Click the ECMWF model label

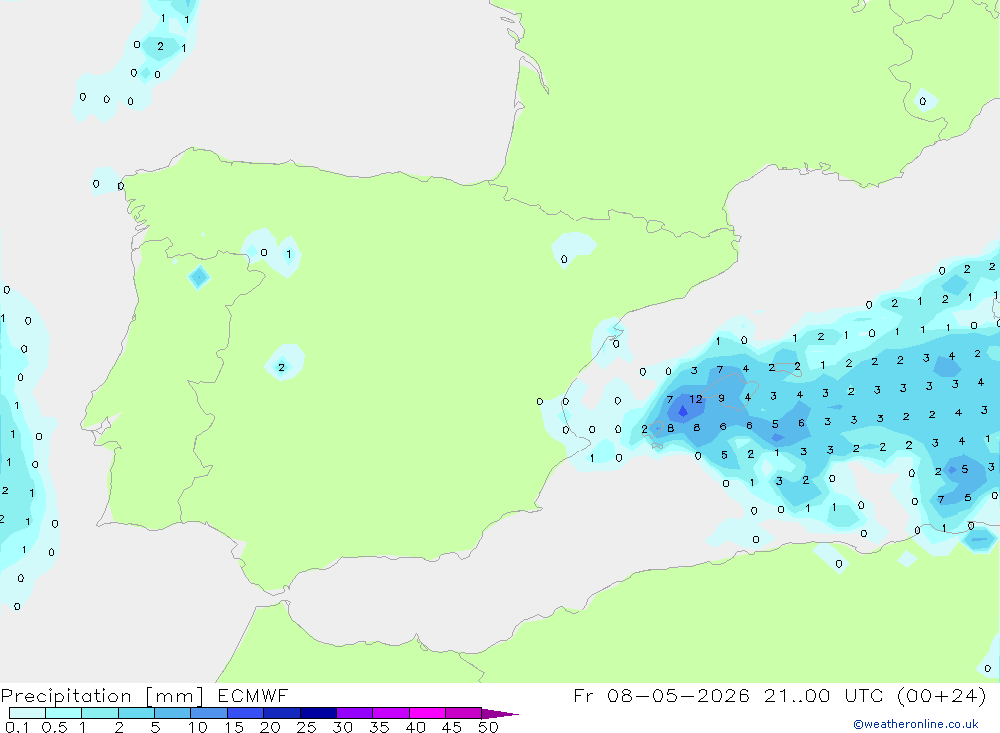(253, 695)
